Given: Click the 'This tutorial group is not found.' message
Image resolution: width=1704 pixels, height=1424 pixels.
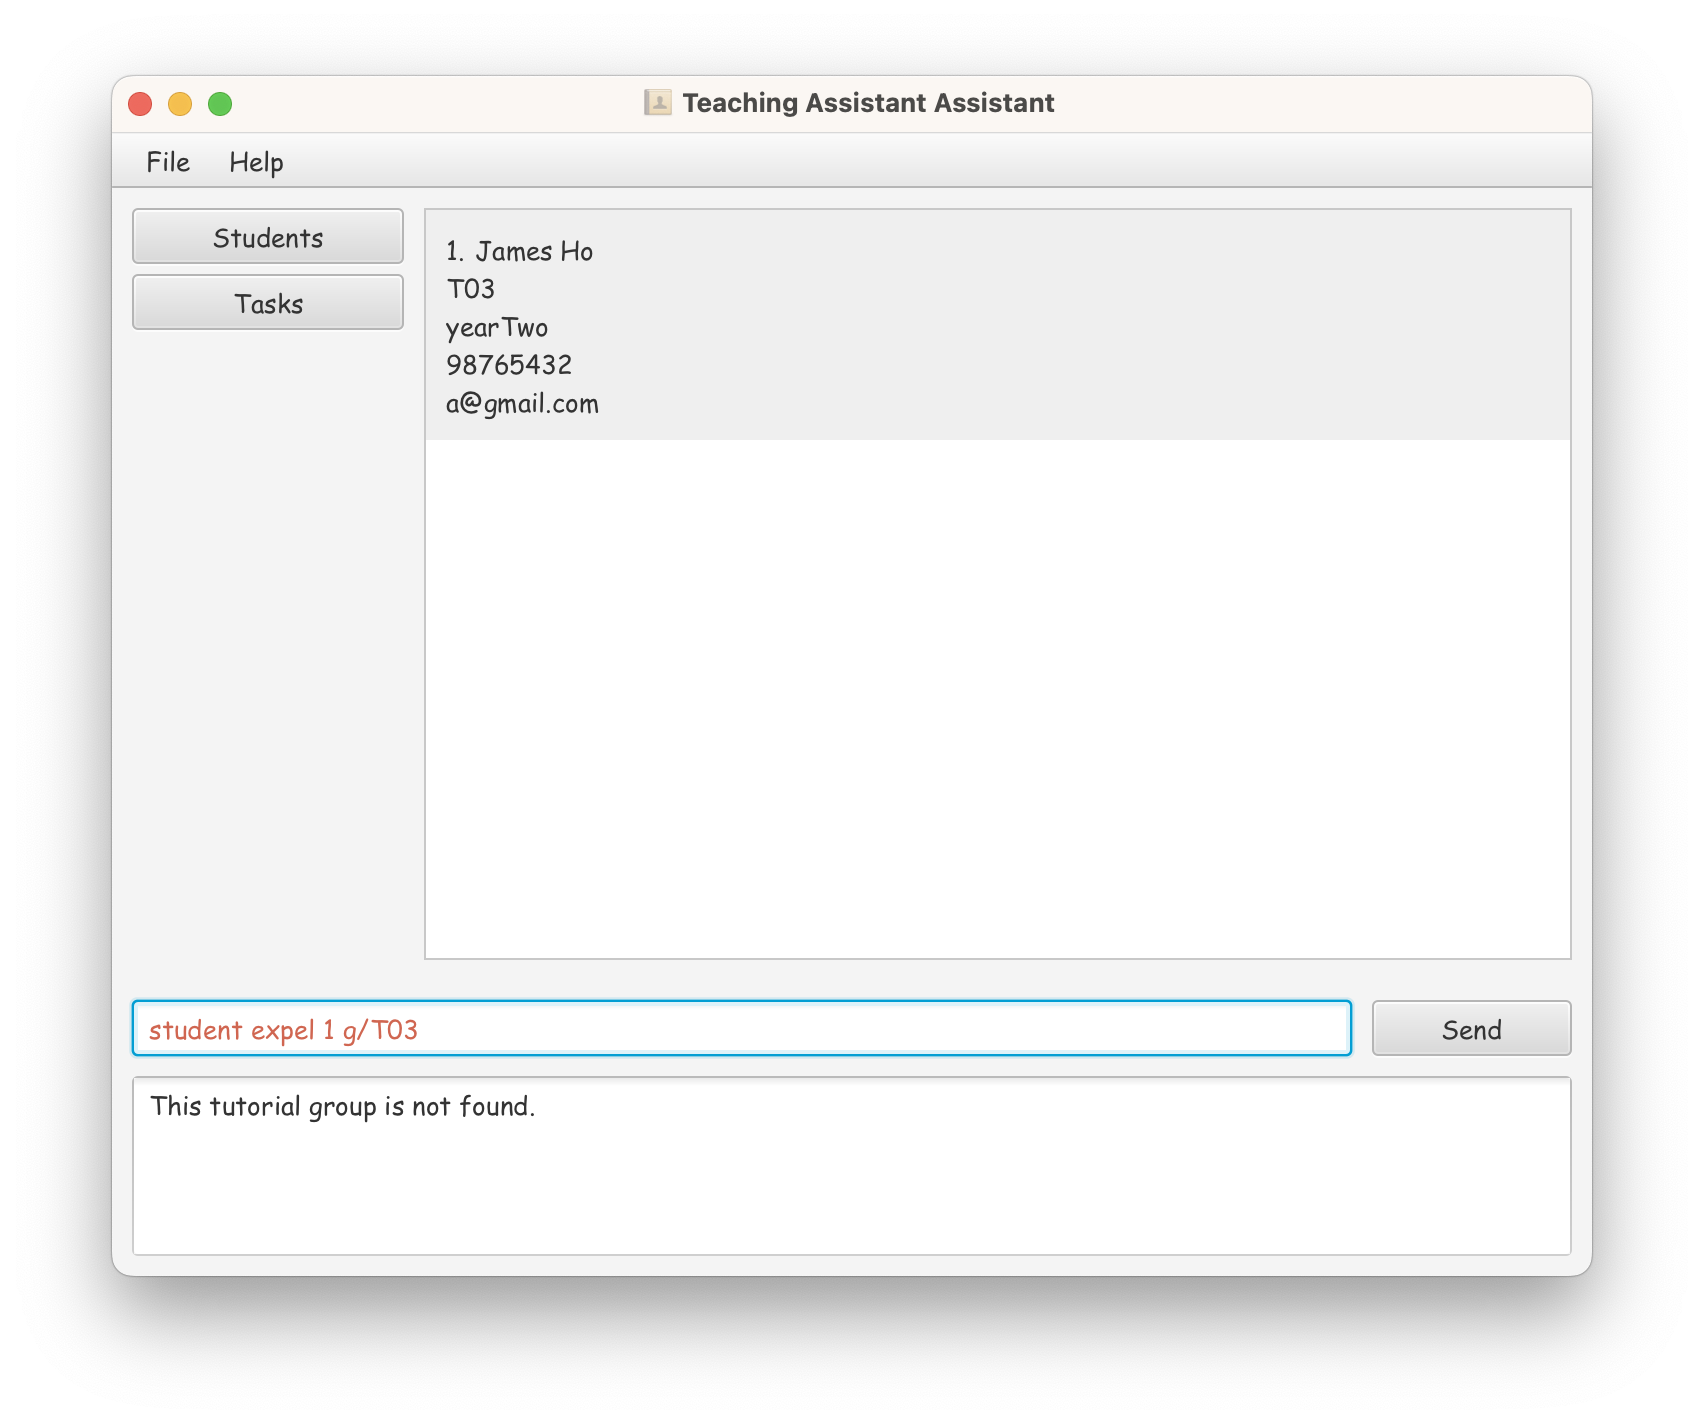Looking at the screenshot, I should [x=343, y=1107].
